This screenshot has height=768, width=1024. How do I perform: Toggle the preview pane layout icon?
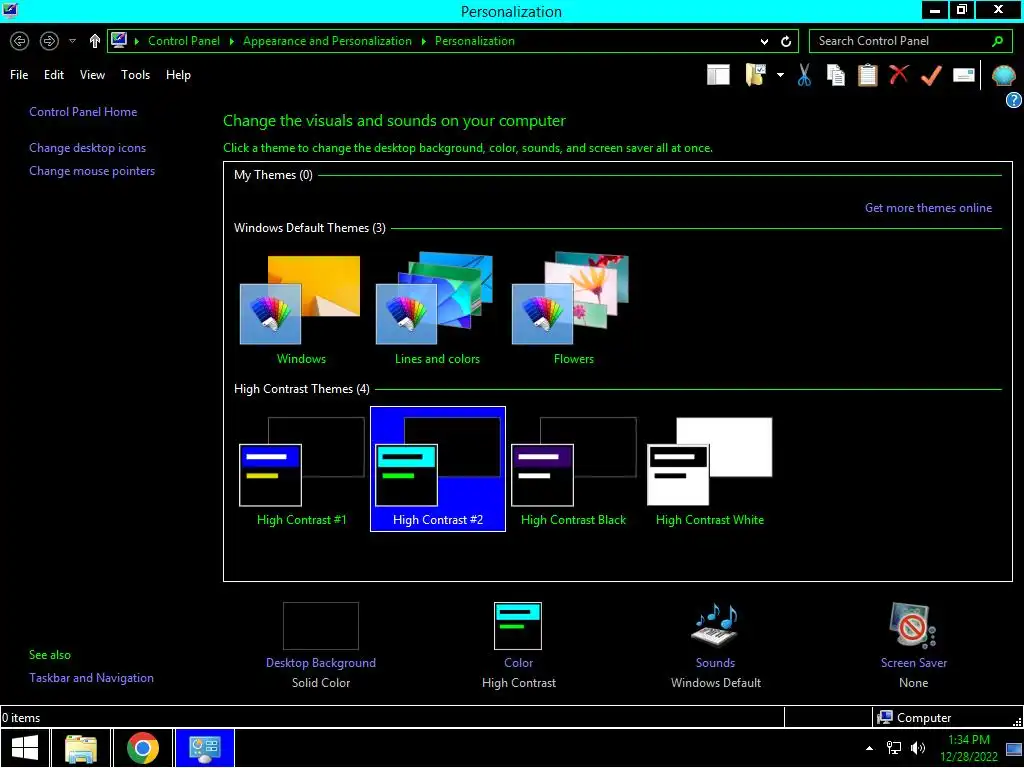point(718,75)
